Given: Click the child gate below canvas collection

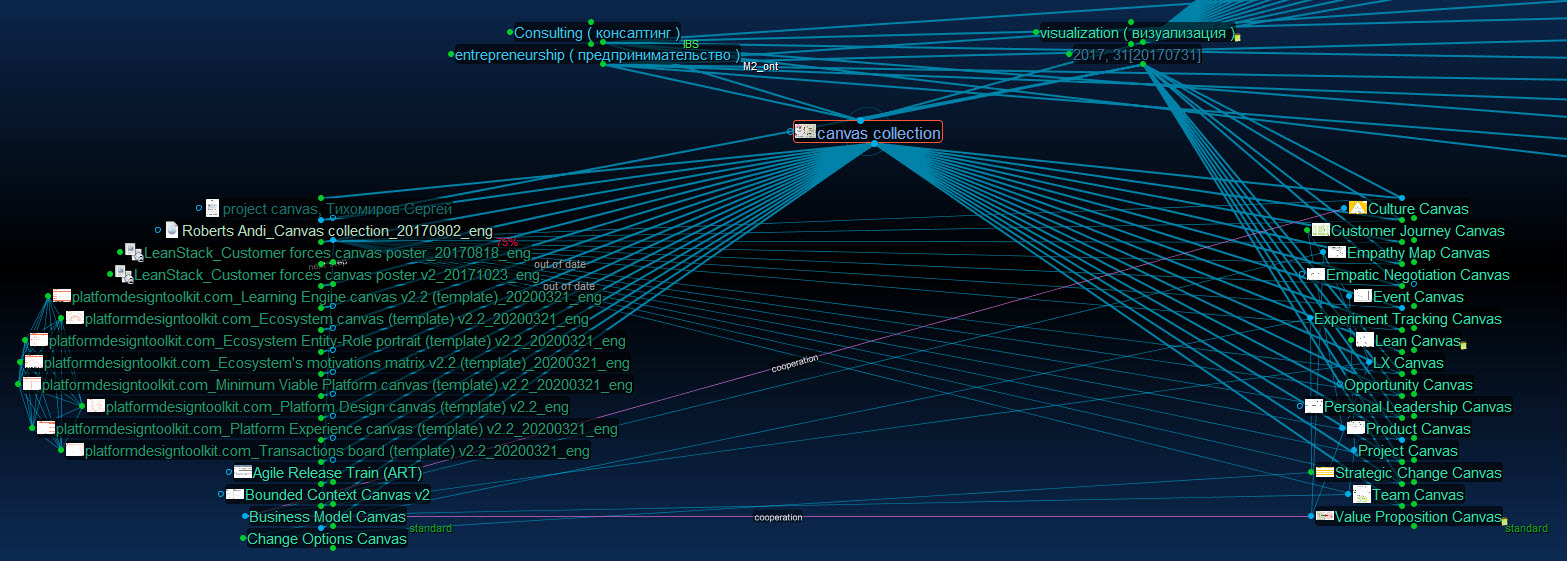Looking at the screenshot, I should click(x=874, y=145).
